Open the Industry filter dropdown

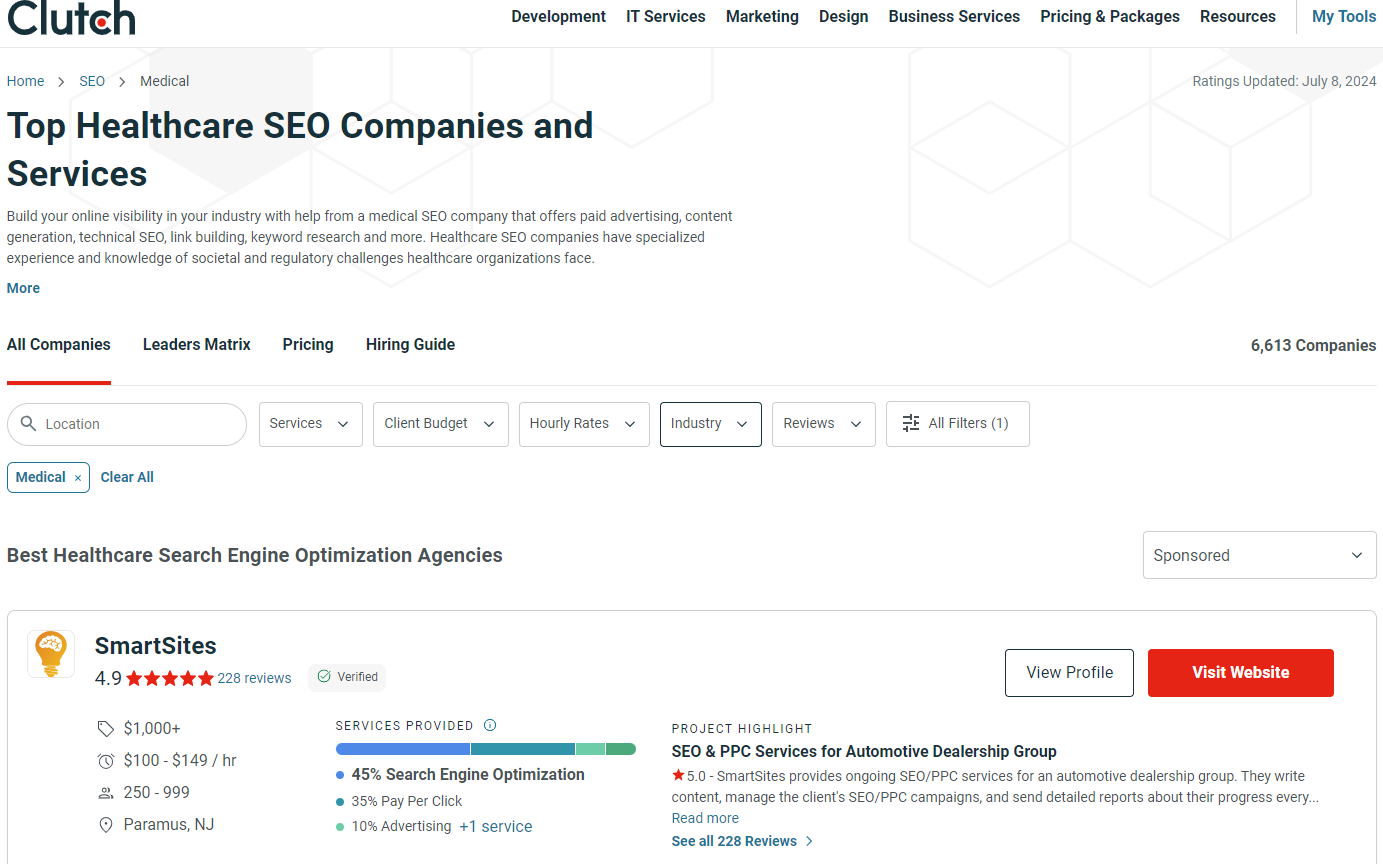(x=711, y=424)
